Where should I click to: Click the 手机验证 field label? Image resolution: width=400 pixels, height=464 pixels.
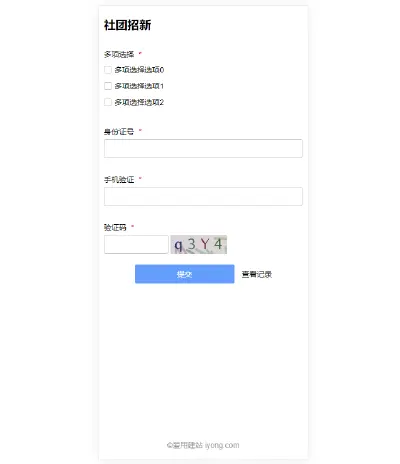coord(119,180)
